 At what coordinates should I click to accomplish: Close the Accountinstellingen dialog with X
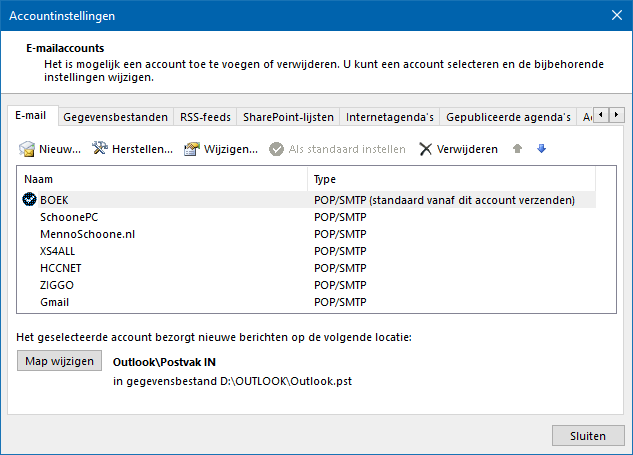pyautogui.click(x=616, y=15)
